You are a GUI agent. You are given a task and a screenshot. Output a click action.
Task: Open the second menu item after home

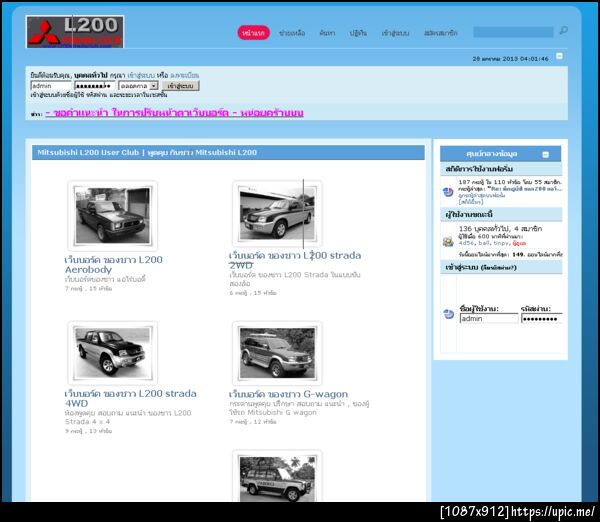292,33
